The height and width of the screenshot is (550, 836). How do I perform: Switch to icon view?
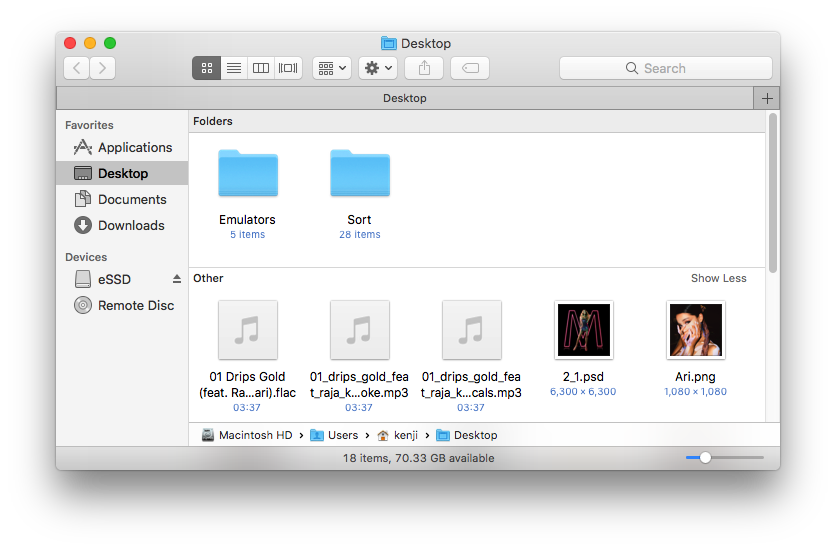coord(207,68)
